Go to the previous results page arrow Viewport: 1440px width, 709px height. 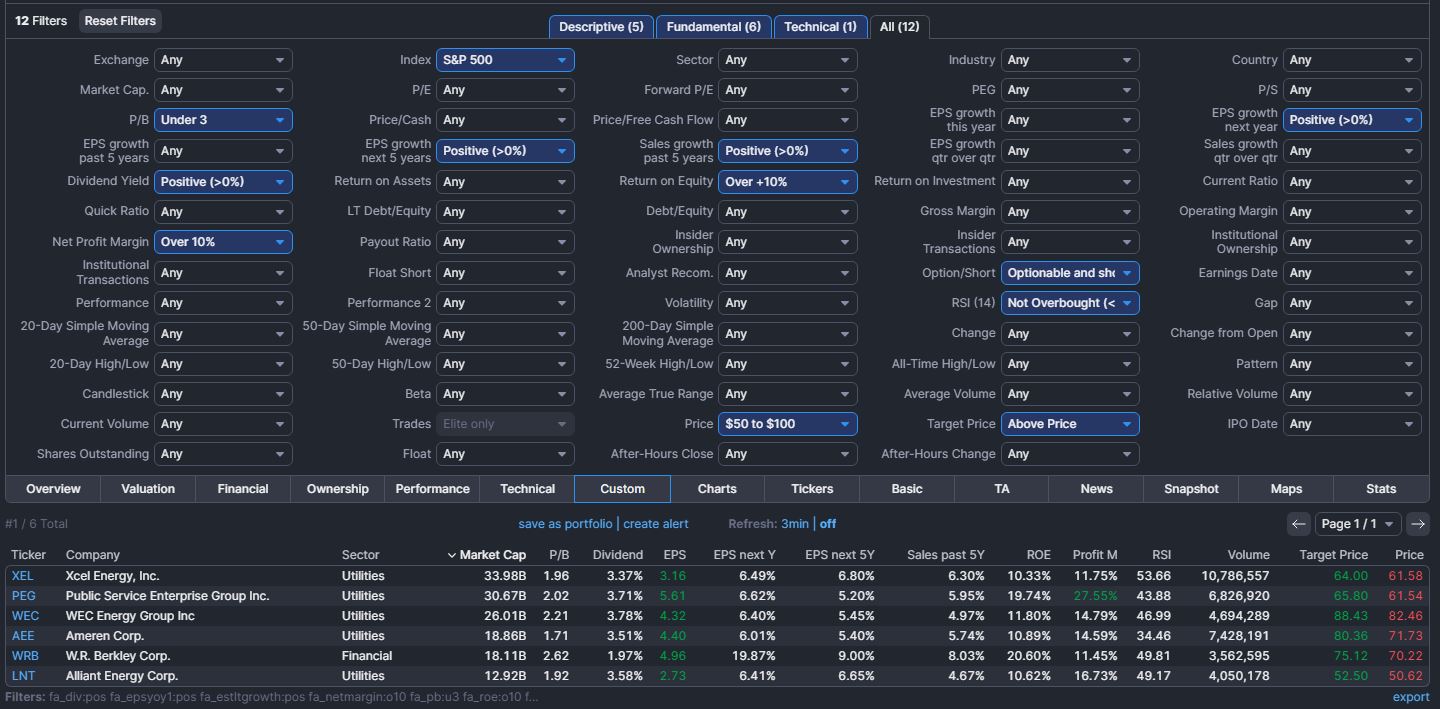point(1298,523)
